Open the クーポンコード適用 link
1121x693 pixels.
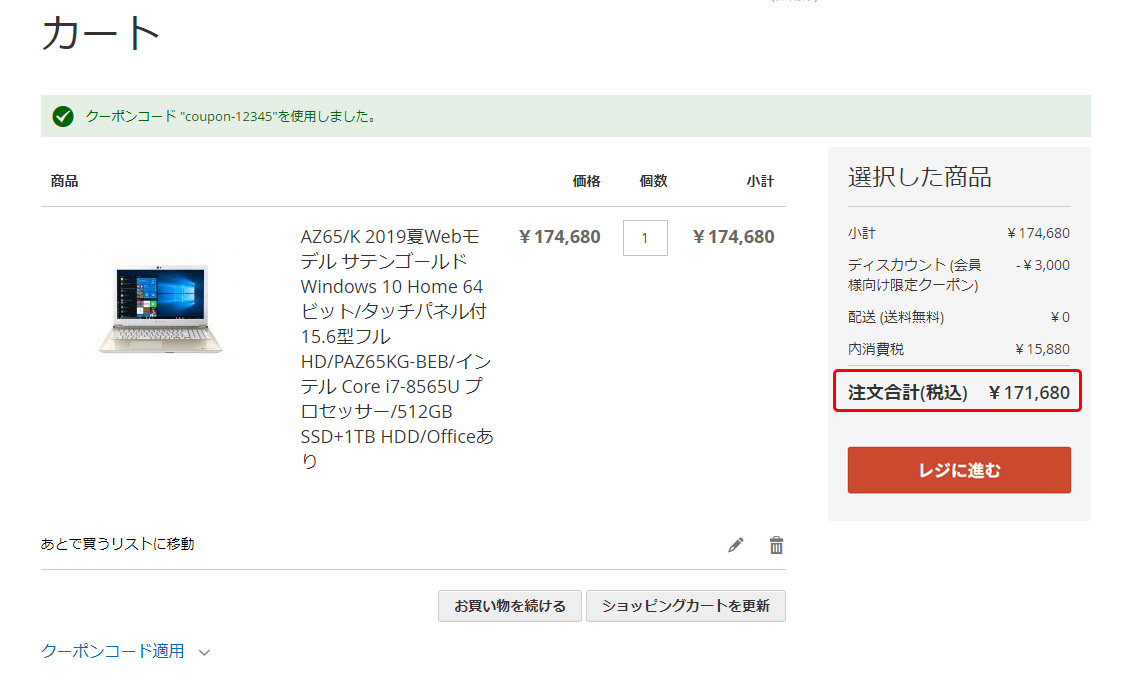click(x=112, y=651)
